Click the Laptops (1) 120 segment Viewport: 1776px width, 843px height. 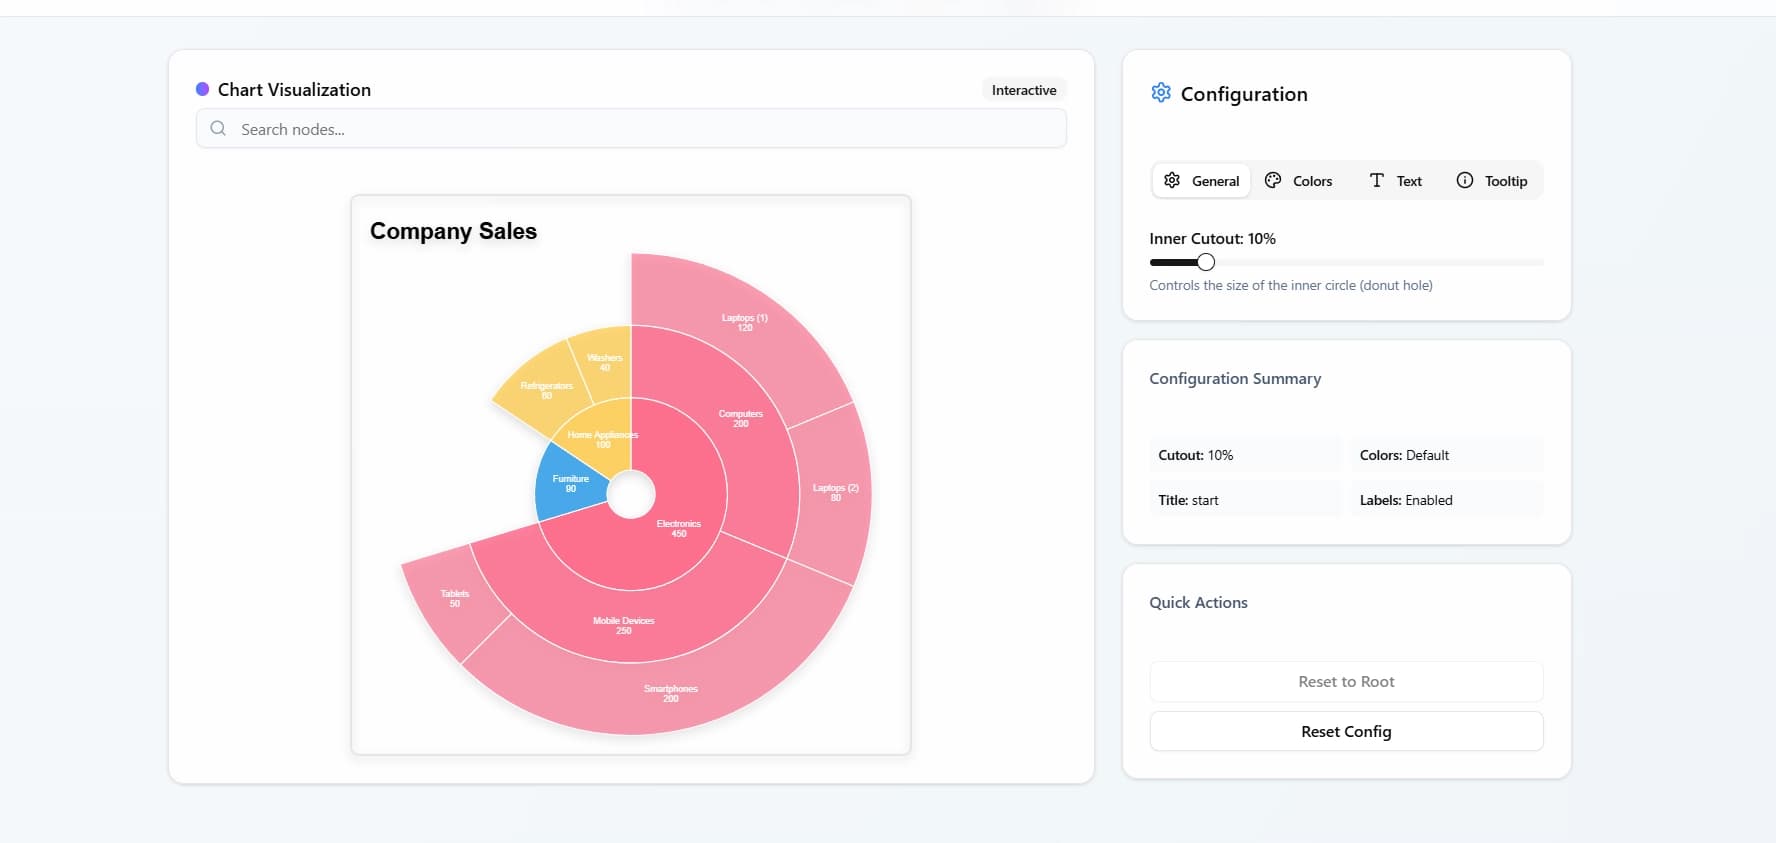745,323
